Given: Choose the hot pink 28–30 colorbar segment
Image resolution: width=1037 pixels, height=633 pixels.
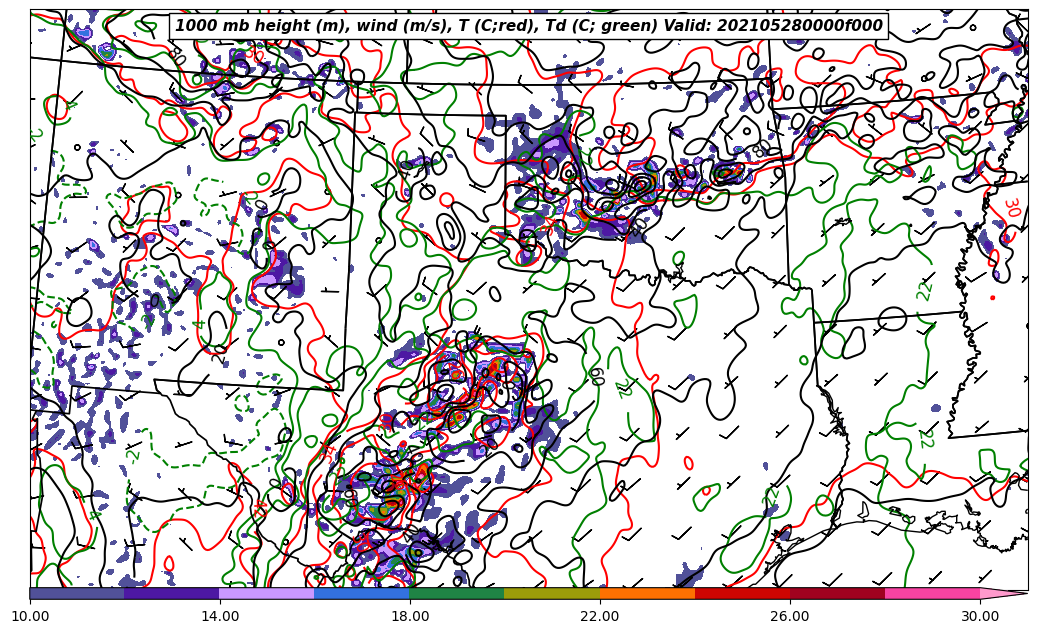Looking at the screenshot, I should click(932, 594).
